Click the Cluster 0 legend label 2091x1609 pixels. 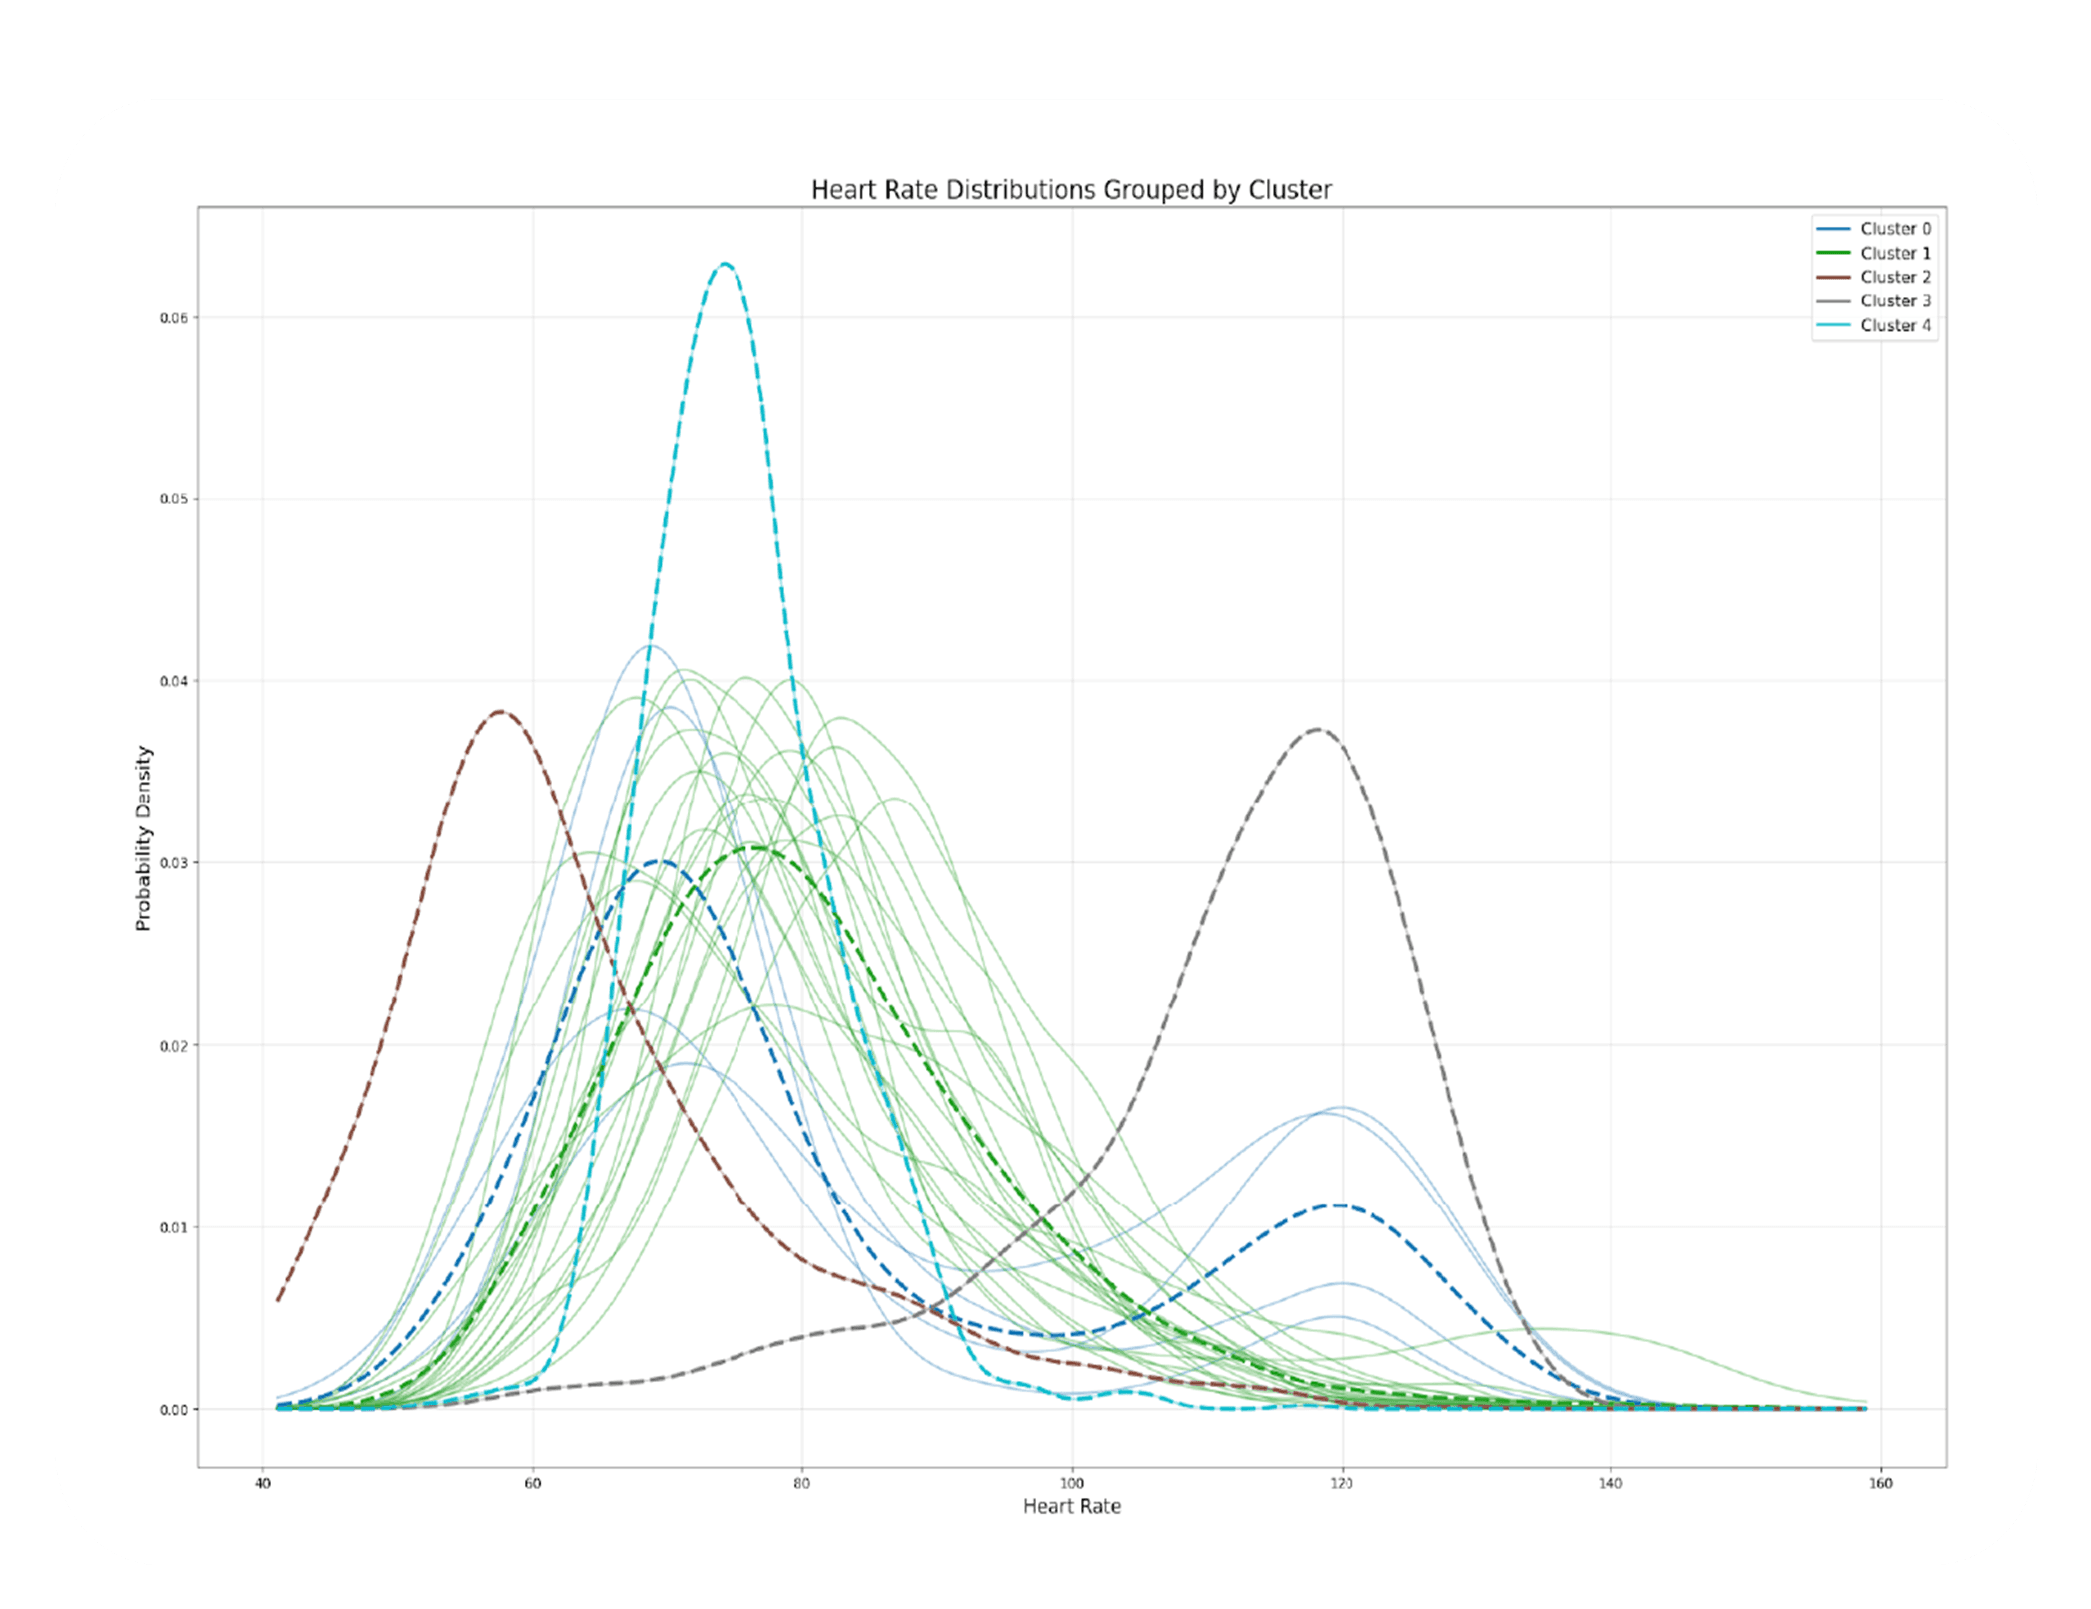(x=1895, y=229)
